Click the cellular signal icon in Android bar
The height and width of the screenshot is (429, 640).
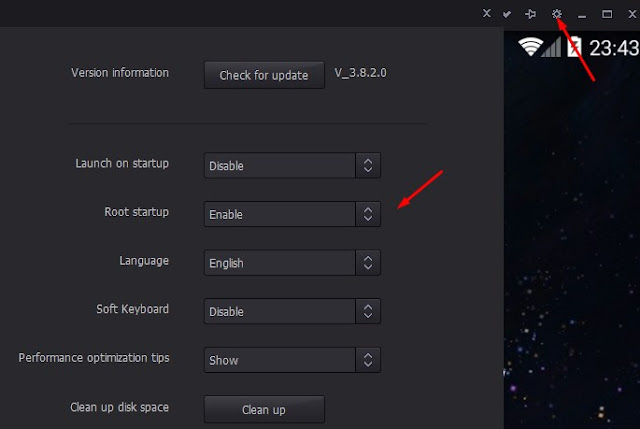(551, 47)
